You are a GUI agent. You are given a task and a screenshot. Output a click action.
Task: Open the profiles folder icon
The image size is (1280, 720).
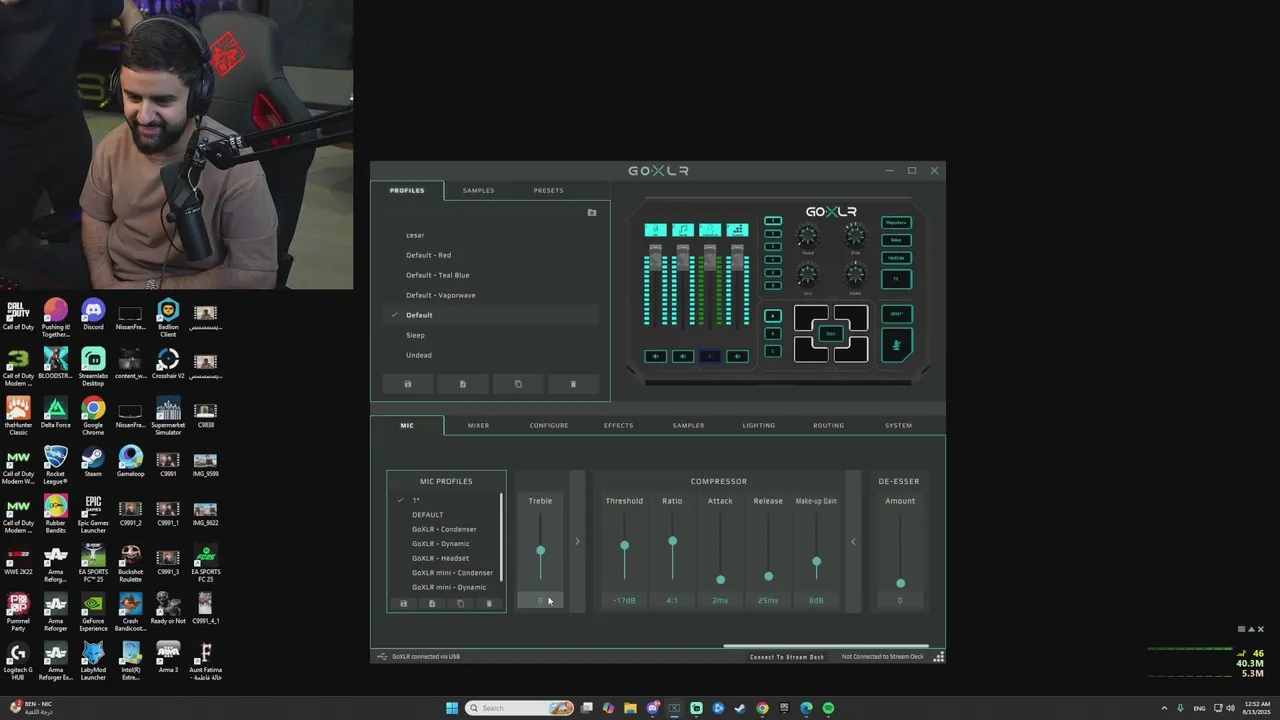pos(592,213)
